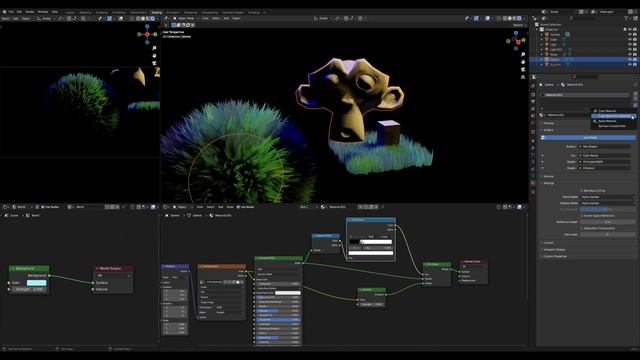Viewport: 640px width, 360px height.
Task: Click zoom gizmo icon in main 3D viewport
Action: tap(523, 55)
